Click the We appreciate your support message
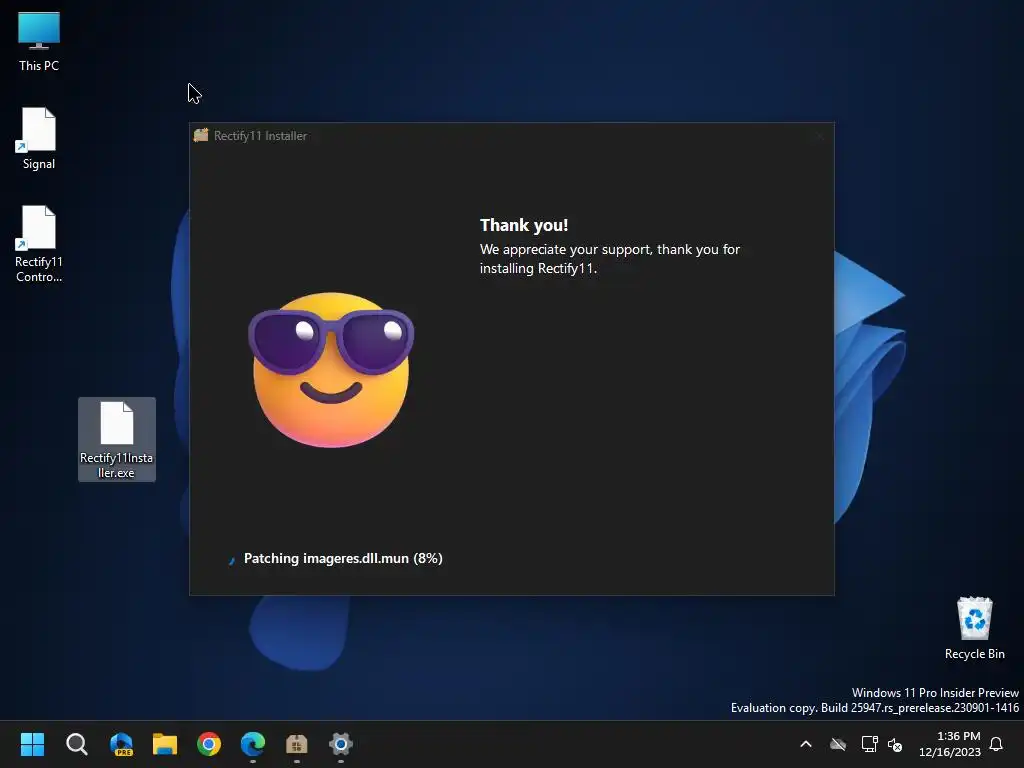This screenshot has width=1024, height=768. tap(610, 259)
